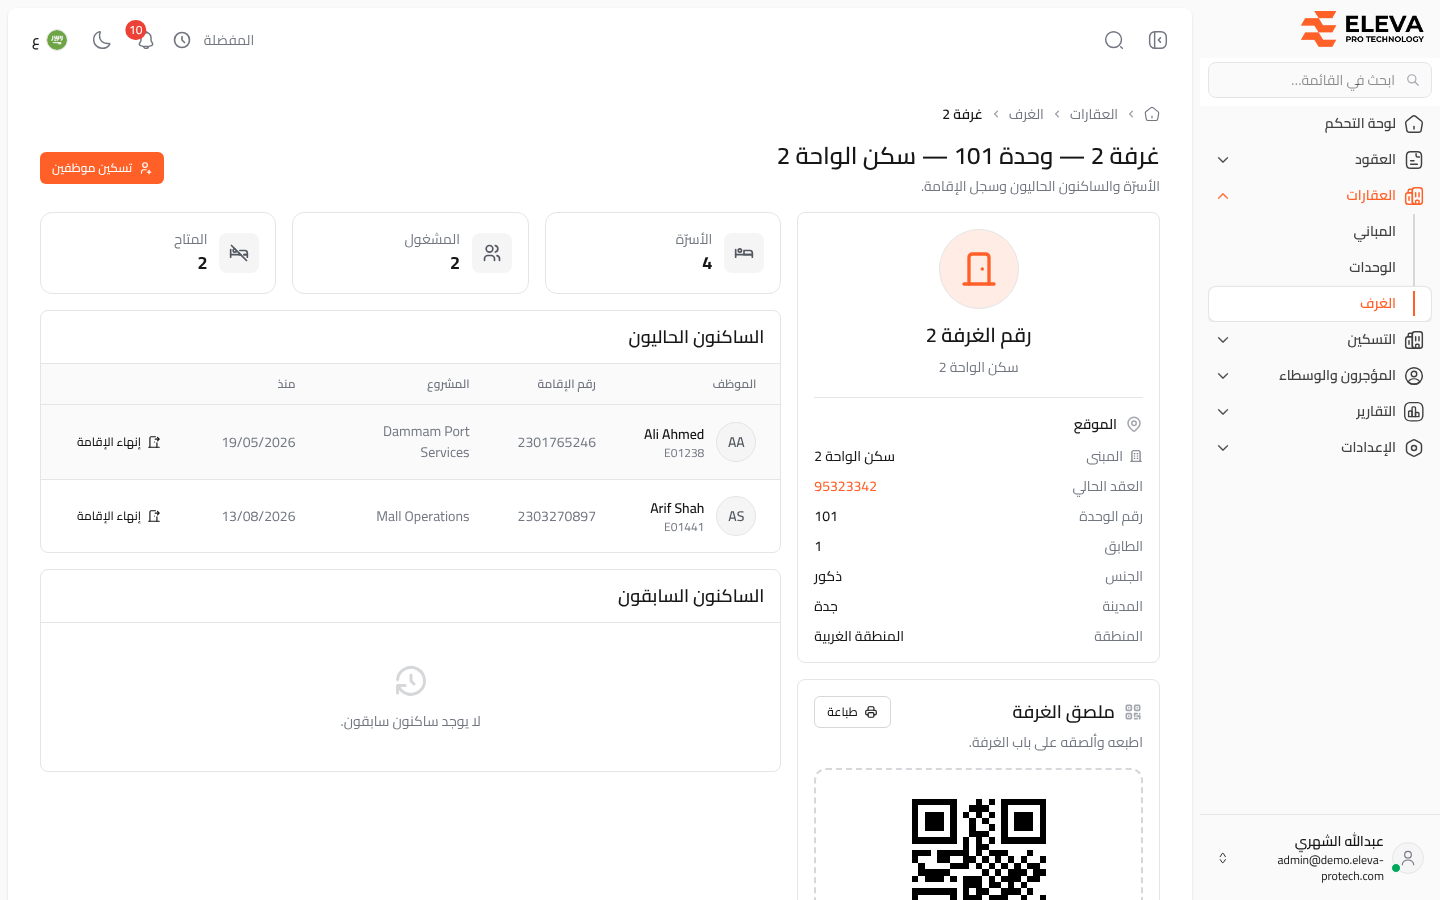Click the AA avatar for Ali Ahmed
The image size is (1440, 900).
pos(736,442)
